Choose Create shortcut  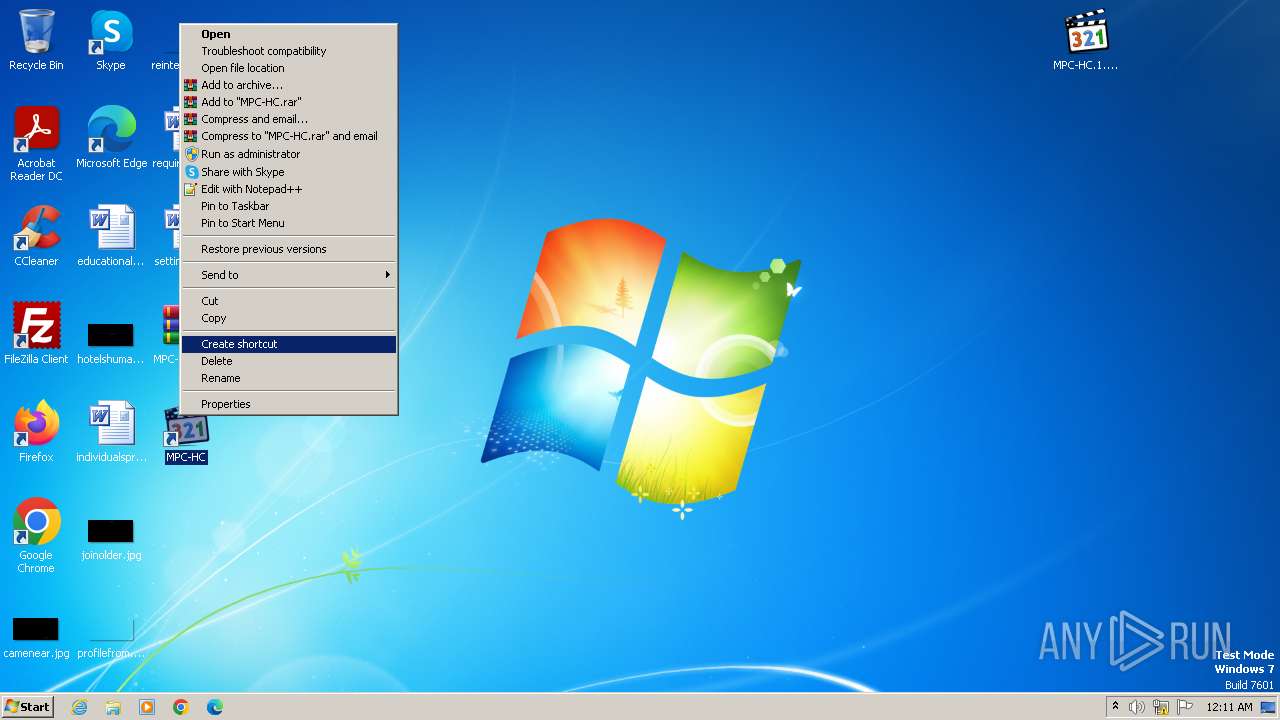click(289, 344)
